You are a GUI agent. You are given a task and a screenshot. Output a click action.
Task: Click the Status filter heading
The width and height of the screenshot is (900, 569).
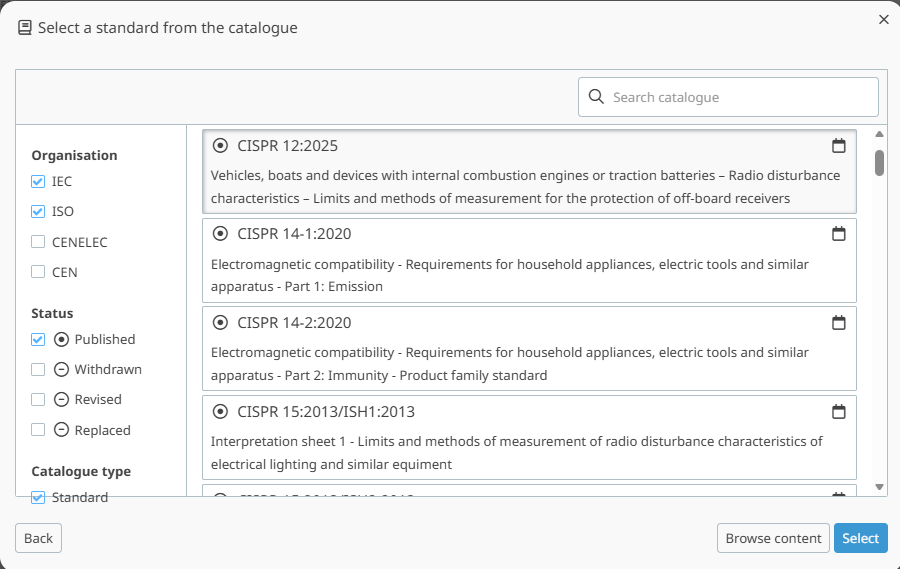point(52,313)
